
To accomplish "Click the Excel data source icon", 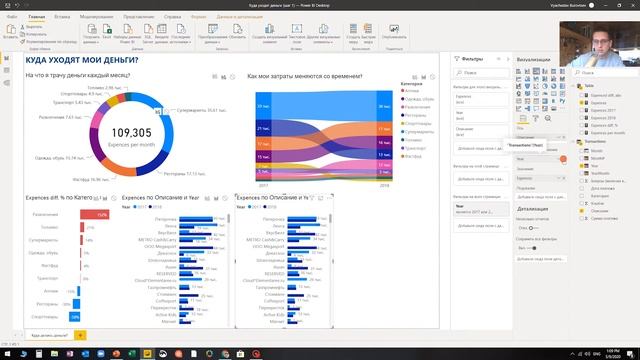I will click(x=107, y=29).
